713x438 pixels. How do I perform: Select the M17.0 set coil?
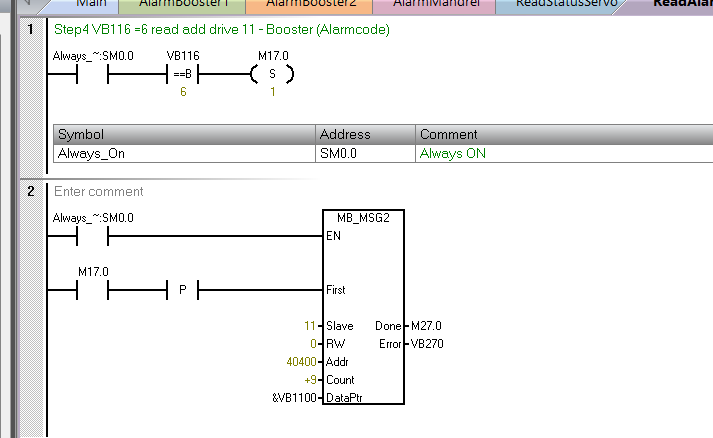tap(270, 75)
